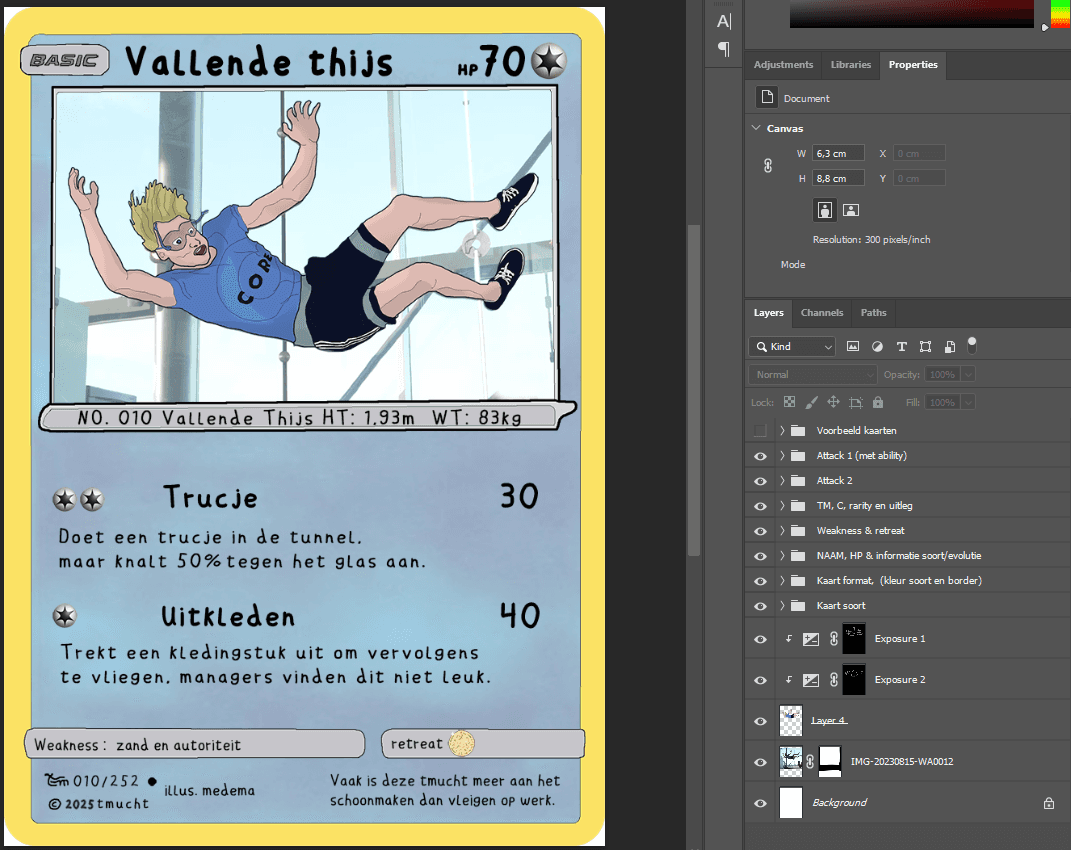Open the Fill dropdown arrow
Screen dimensions: 1071x850
[x=968, y=402]
